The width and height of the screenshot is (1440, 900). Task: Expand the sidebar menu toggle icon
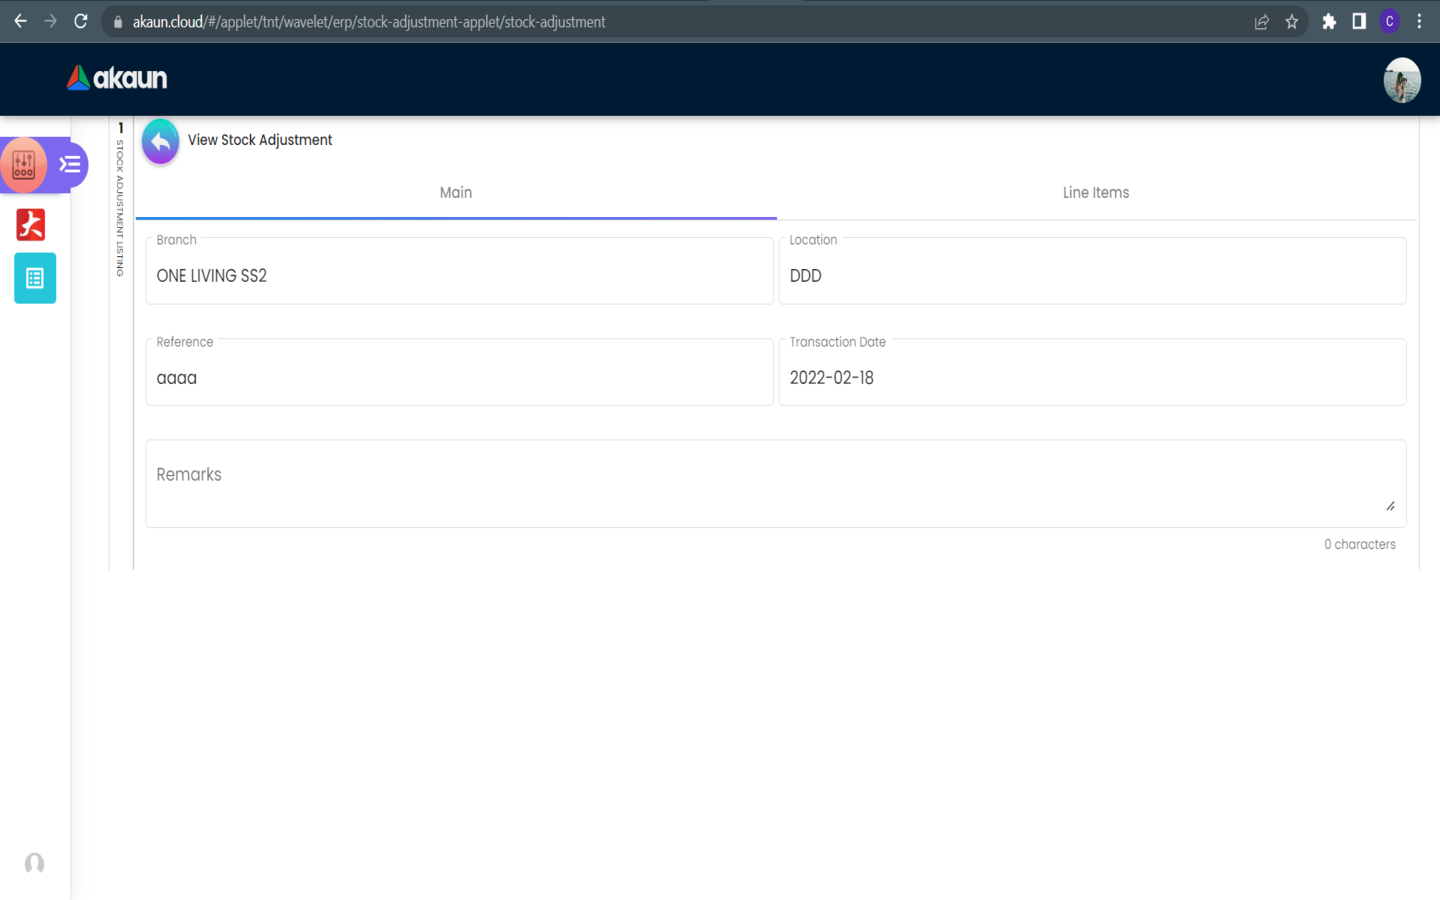click(x=70, y=165)
